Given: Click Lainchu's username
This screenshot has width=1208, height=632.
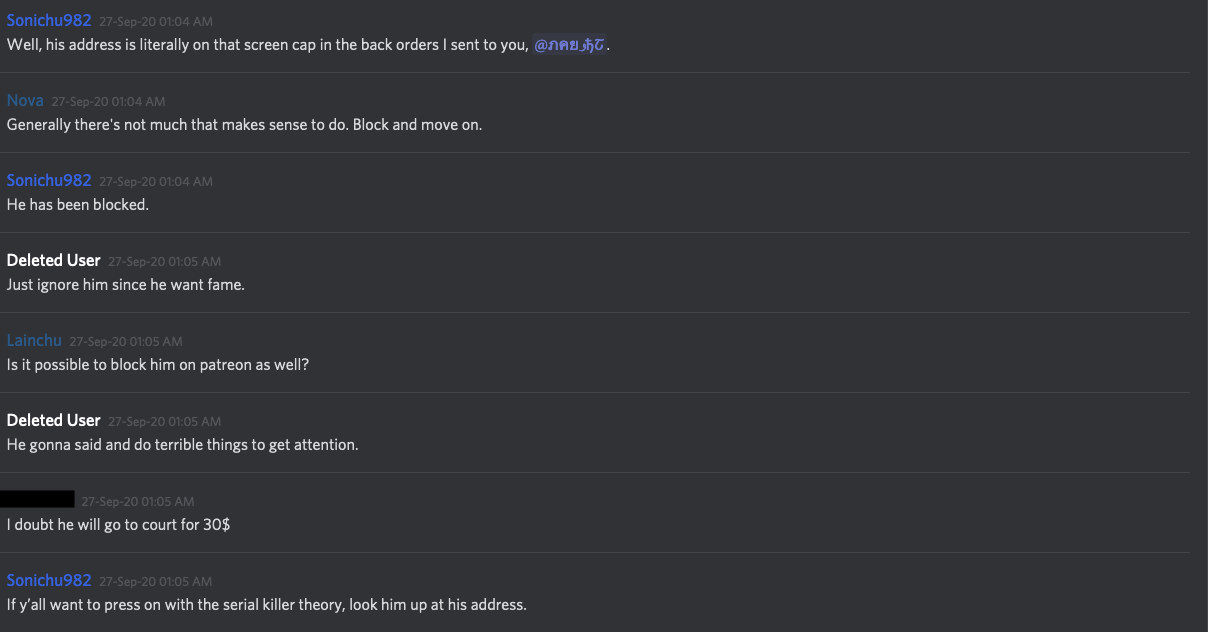Looking at the screenshot, I should pyautogui.click(x=34, y=340).
